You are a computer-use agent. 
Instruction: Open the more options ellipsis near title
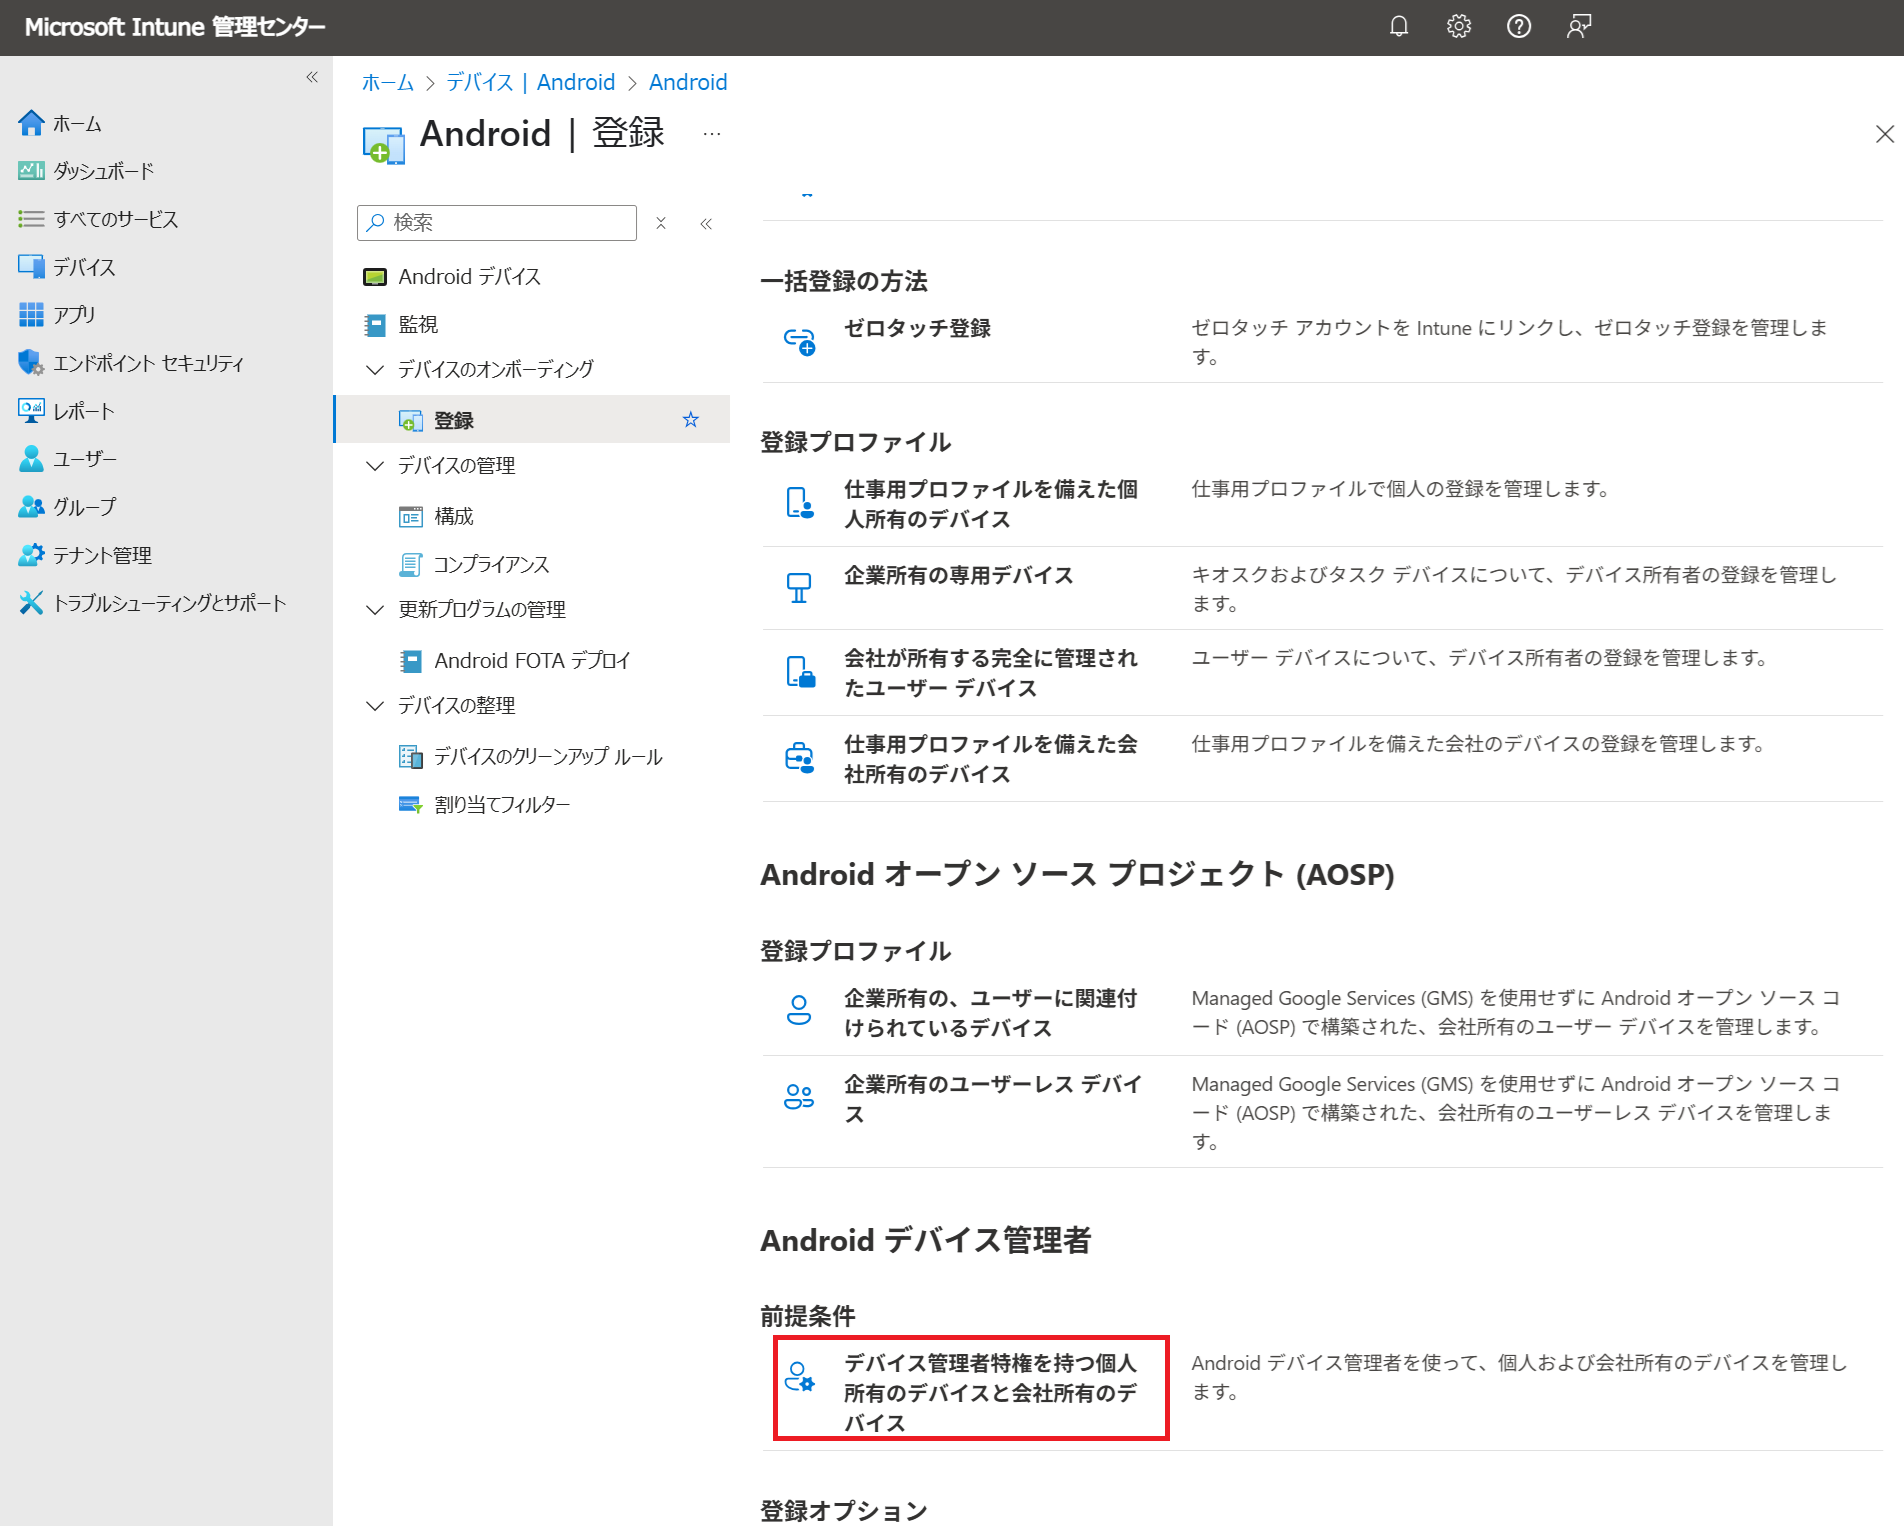pos(712,134)
